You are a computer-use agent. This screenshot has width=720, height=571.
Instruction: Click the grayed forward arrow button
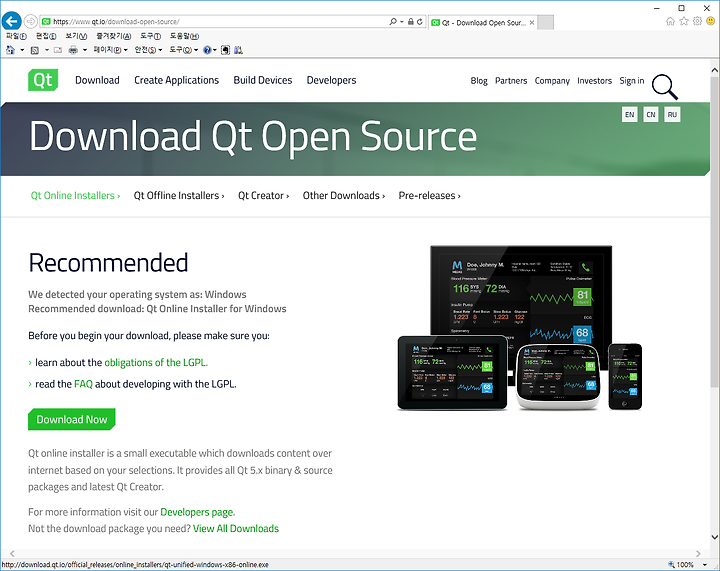30,21
